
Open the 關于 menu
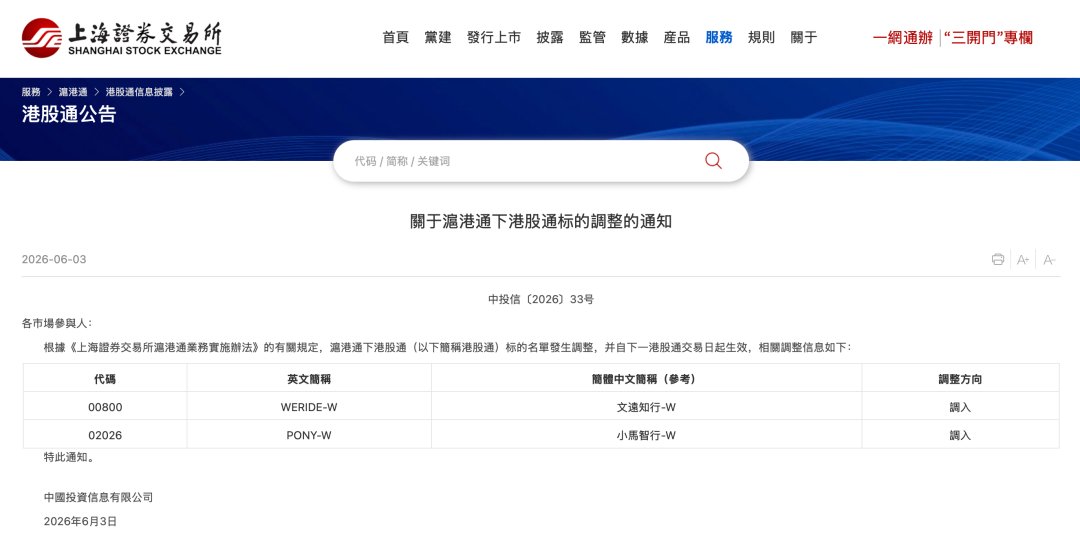point(804,38)
